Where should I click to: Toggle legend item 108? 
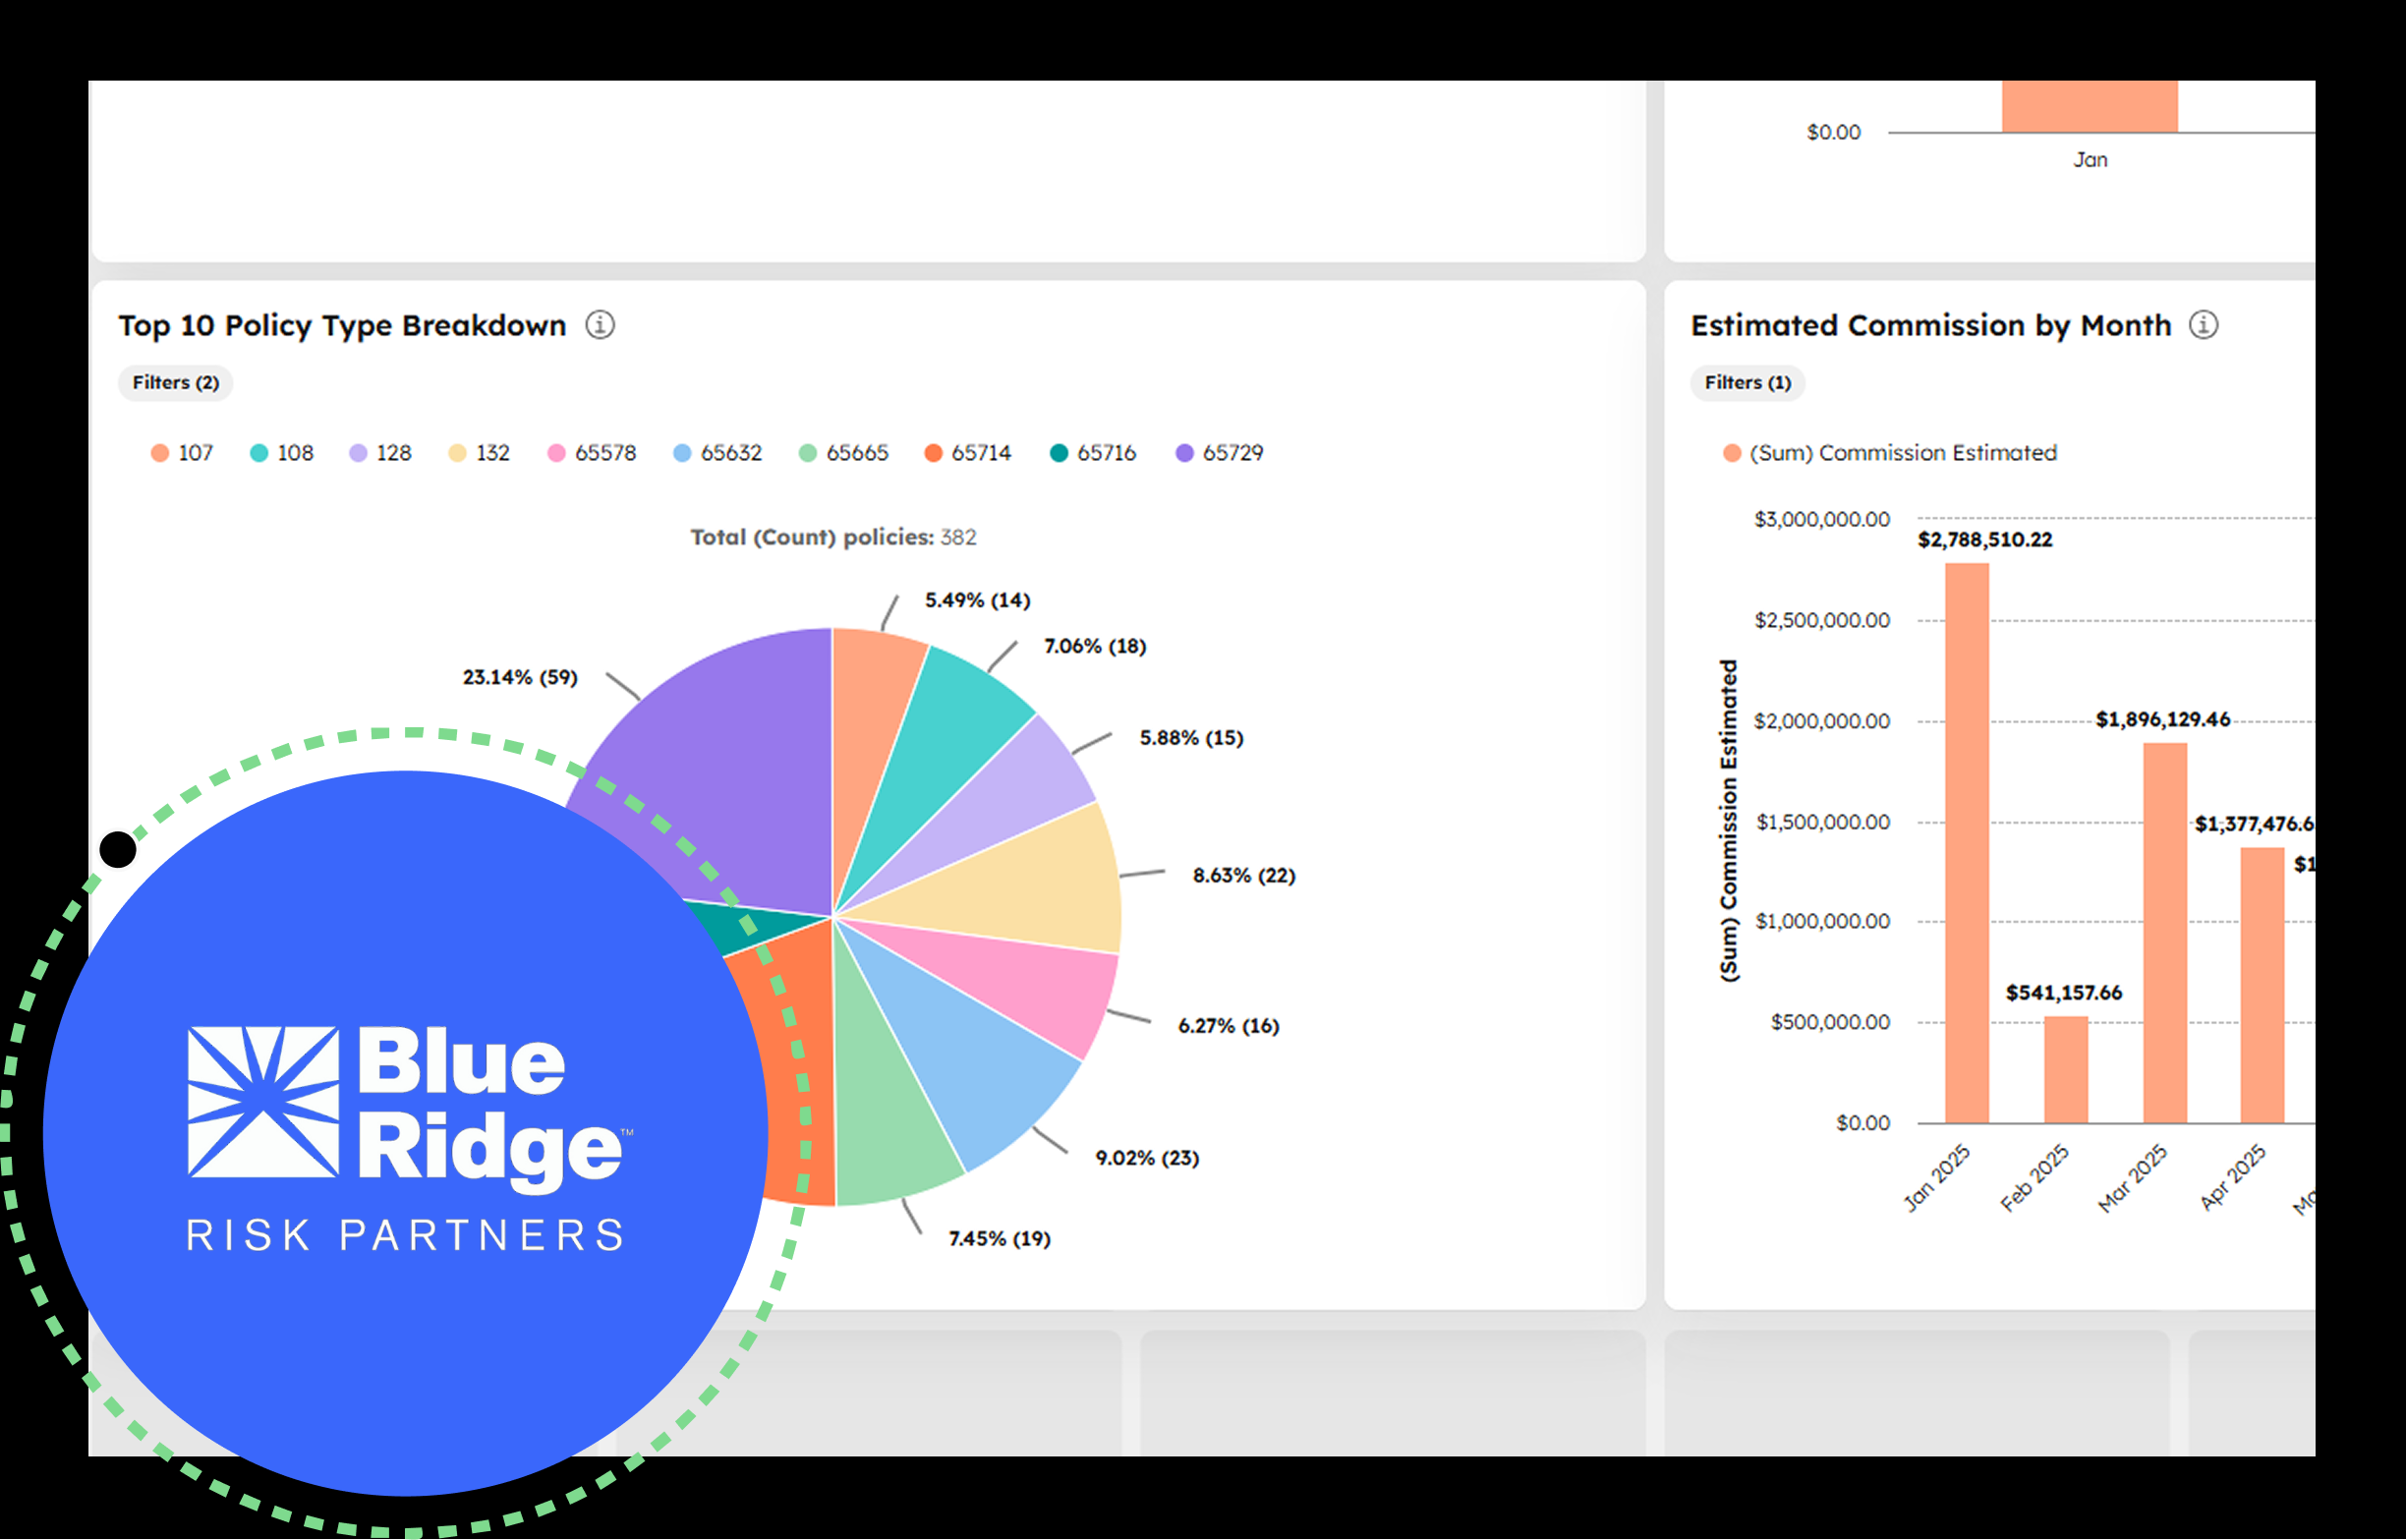pyautogui.click(x=281, y=453)
